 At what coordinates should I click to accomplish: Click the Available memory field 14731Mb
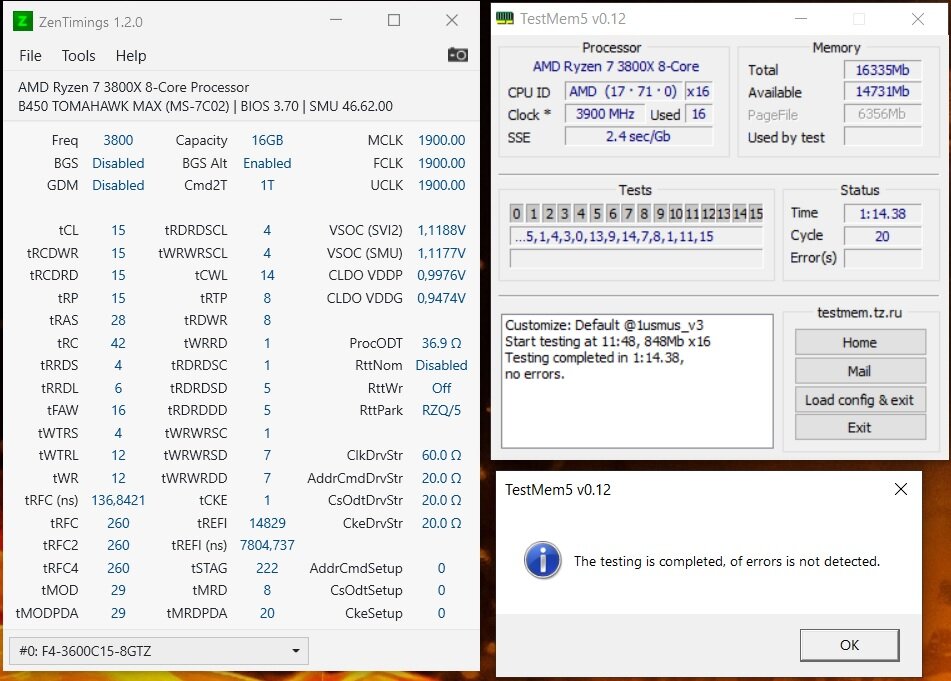point(882,92)
